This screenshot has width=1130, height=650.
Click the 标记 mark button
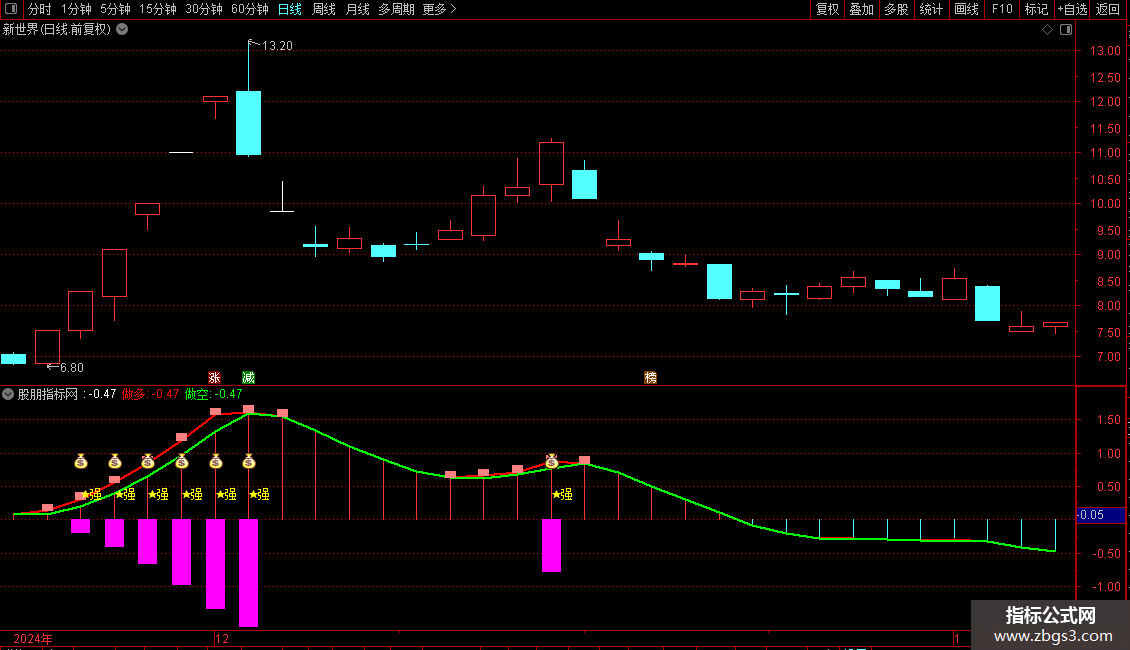tap(1036, 9)
